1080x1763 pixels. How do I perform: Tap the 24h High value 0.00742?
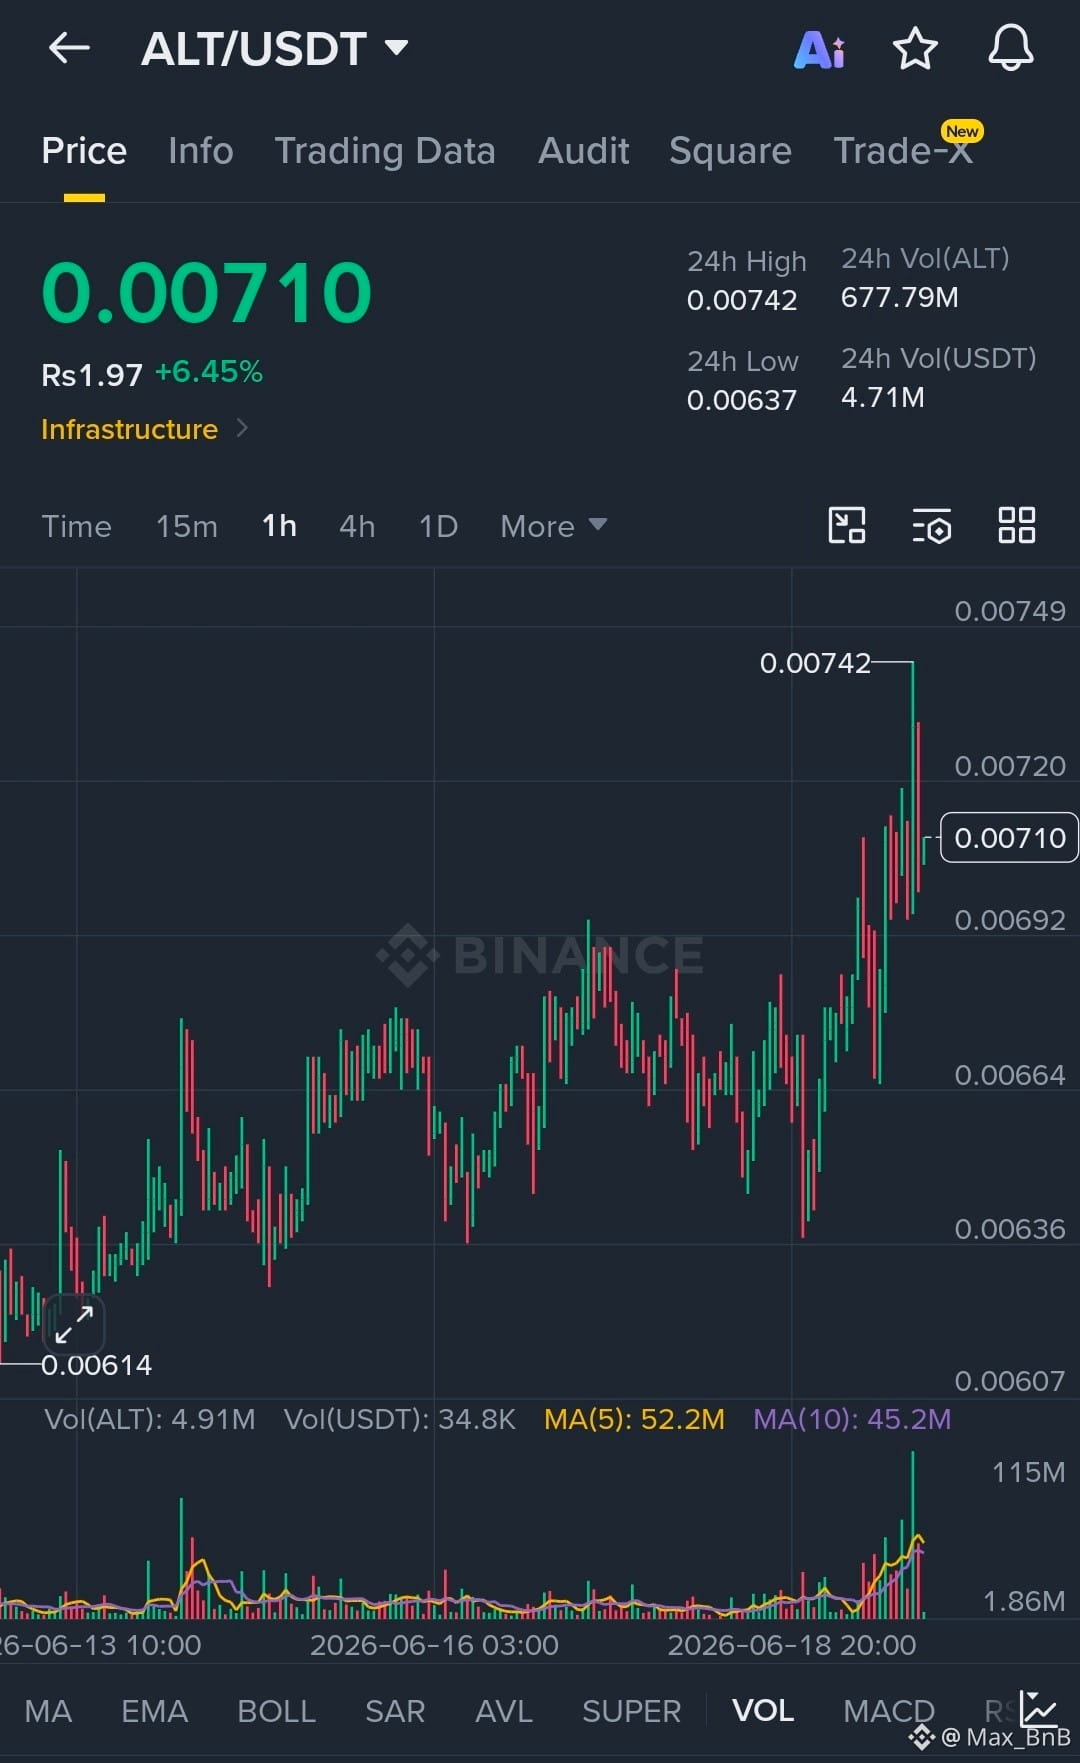point(742,300)
